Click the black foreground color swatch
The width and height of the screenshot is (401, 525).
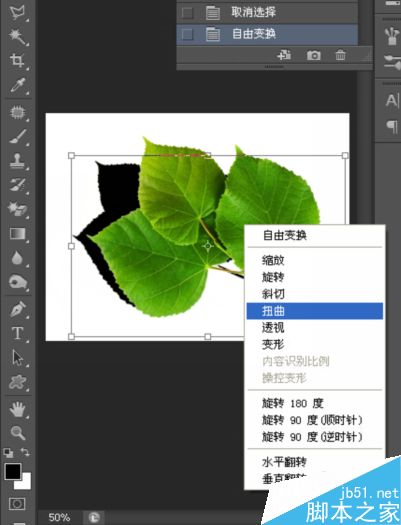tap(13, 471)
